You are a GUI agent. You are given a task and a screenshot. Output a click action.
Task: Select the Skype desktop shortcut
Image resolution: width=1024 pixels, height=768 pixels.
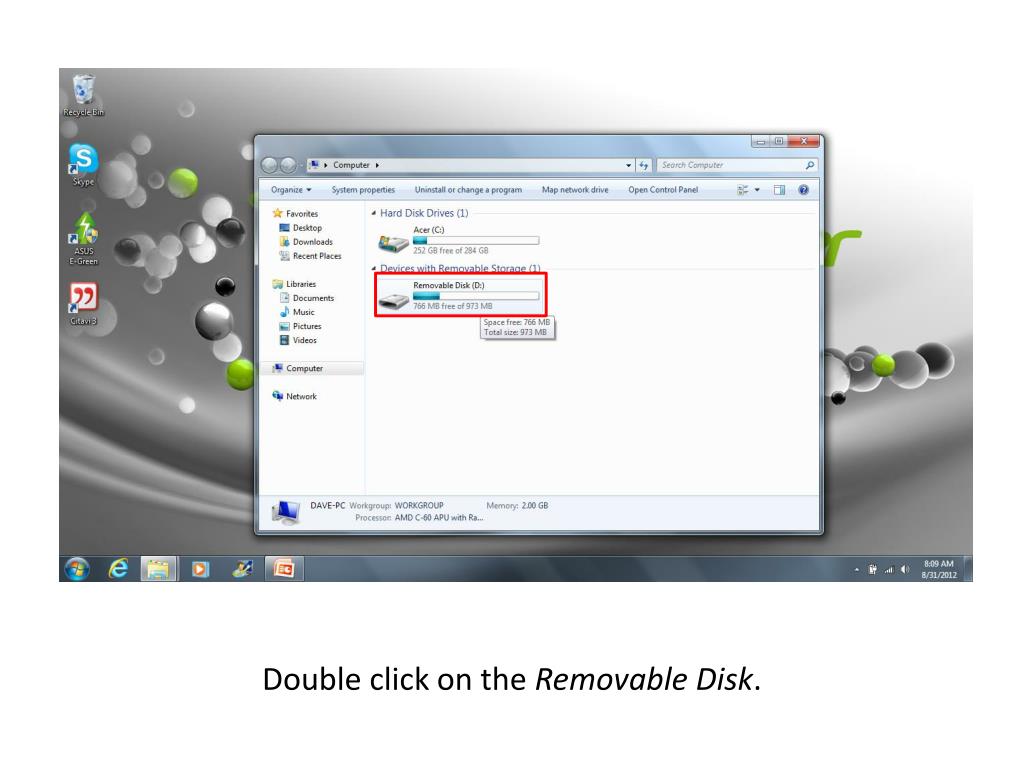click(84, 165)
